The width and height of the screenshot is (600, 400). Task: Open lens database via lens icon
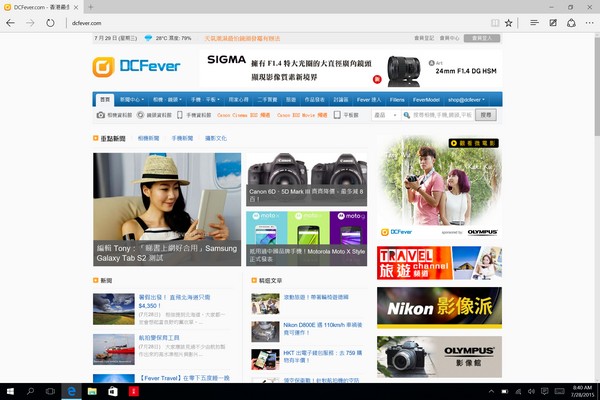coord(140,115)
